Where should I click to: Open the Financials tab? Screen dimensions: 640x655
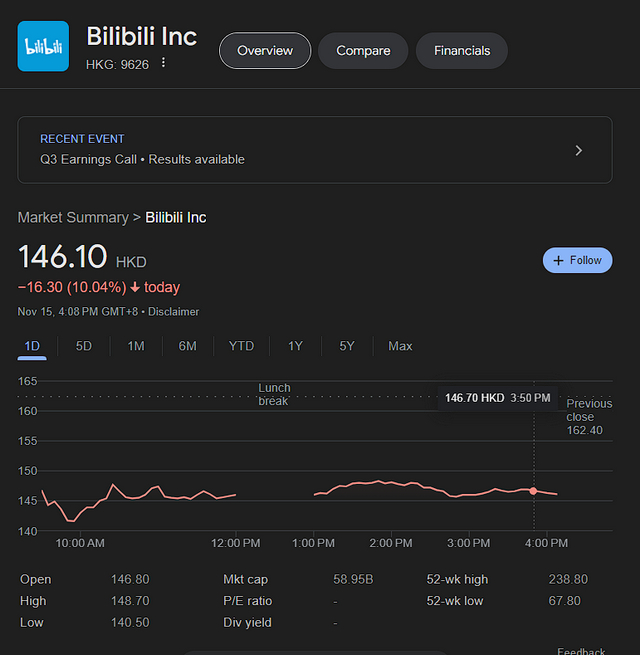[x=462, y=50]
